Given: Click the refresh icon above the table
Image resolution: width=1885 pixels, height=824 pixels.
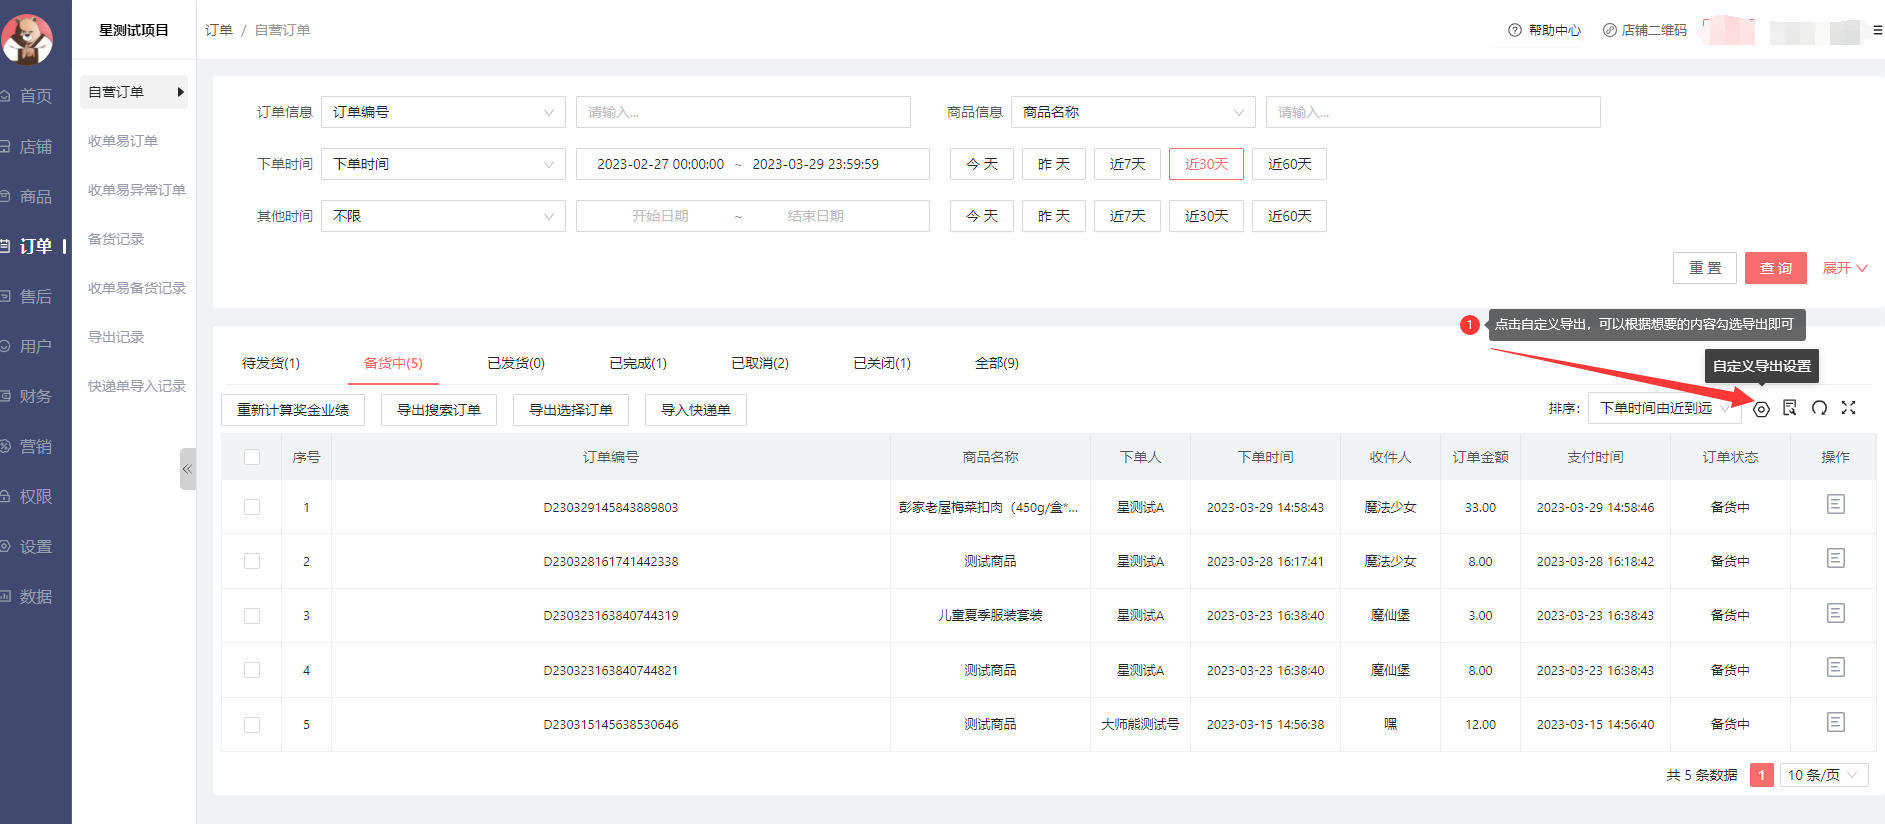Looking at the screenshot, I should click(x=1819, y=408).
